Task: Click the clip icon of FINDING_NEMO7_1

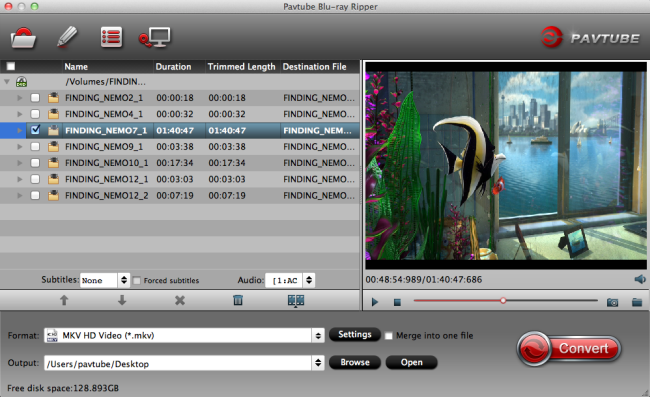Action: (x=53, y=131)
